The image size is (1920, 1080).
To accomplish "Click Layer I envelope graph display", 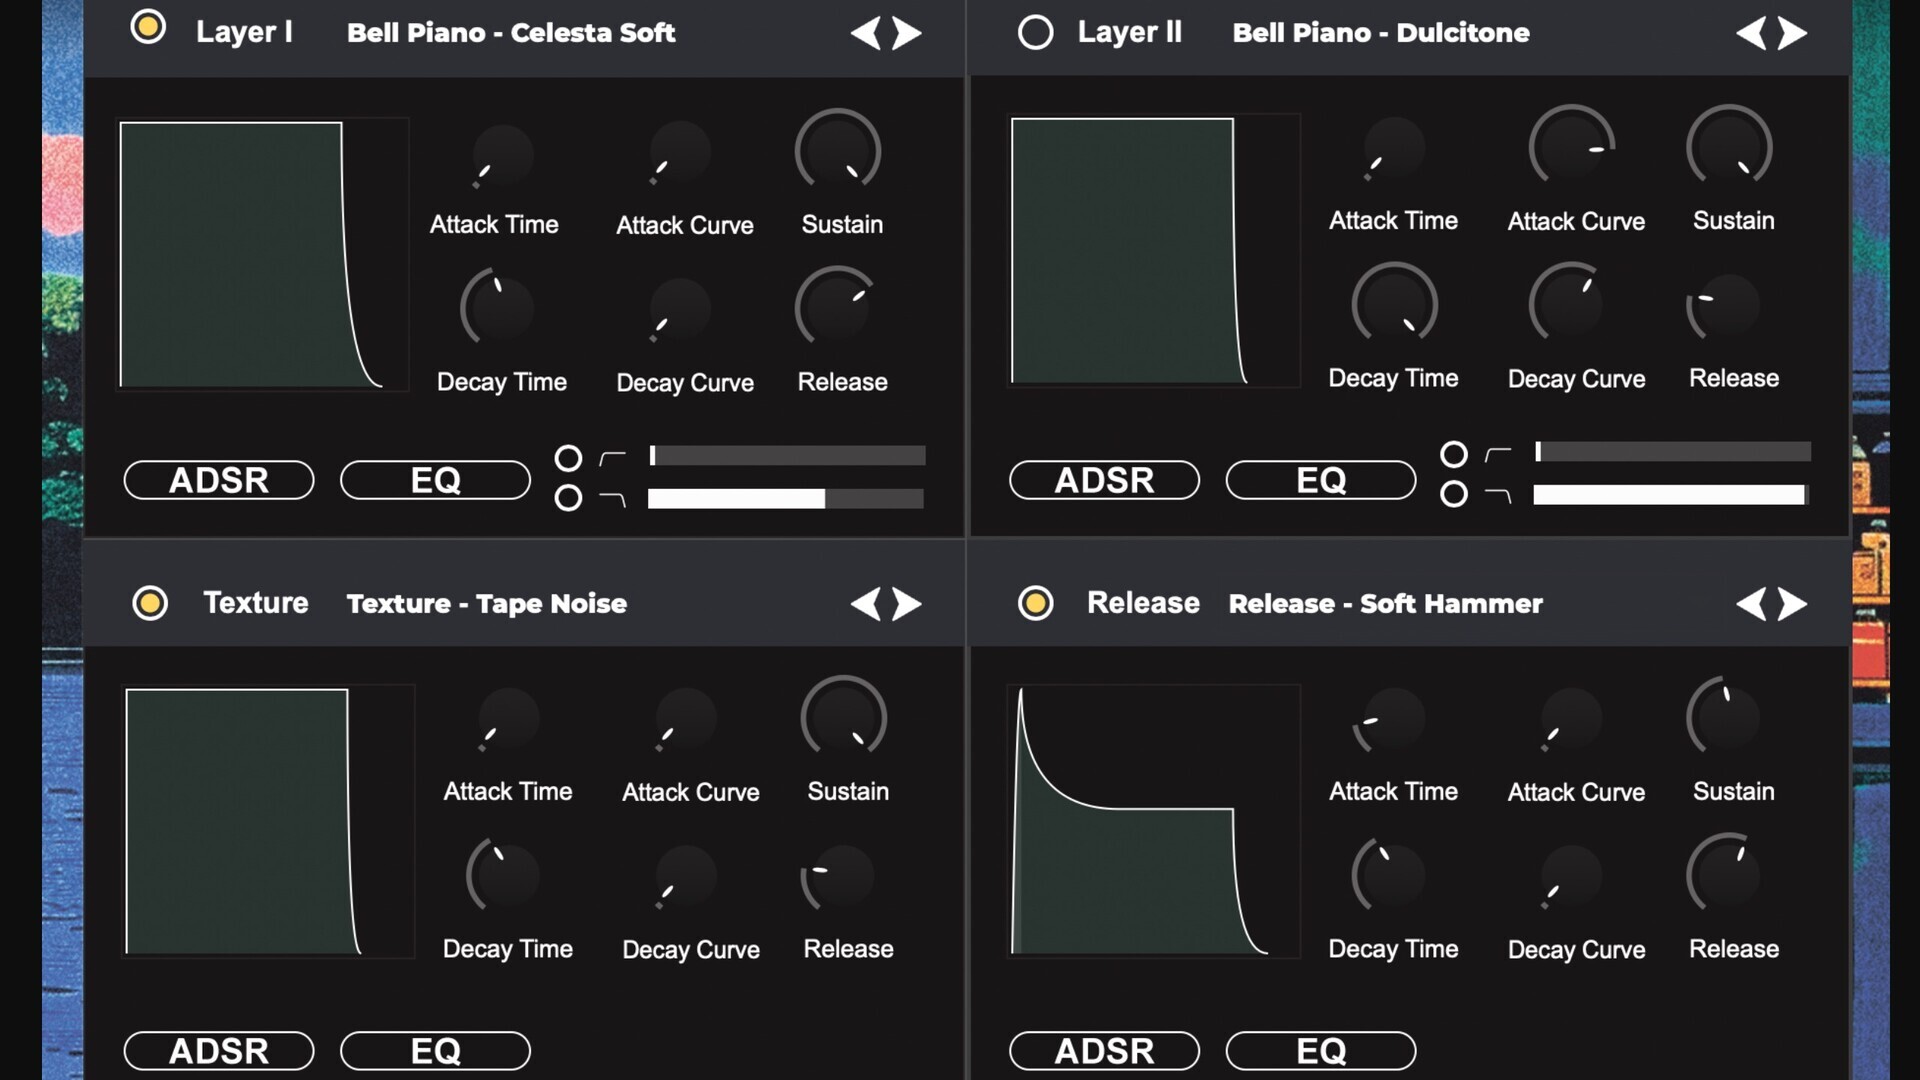I will (x=263, y=254).
